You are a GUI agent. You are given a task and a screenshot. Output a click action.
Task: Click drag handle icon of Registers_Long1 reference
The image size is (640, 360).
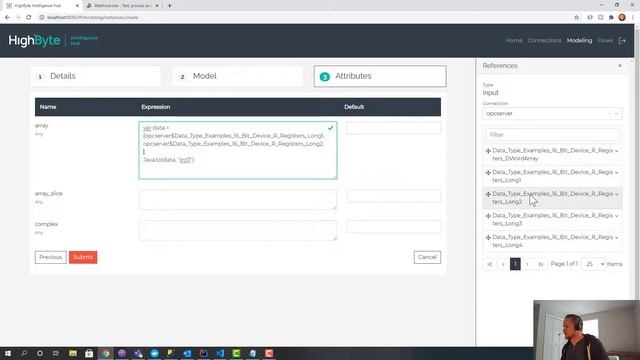[488, 173]
